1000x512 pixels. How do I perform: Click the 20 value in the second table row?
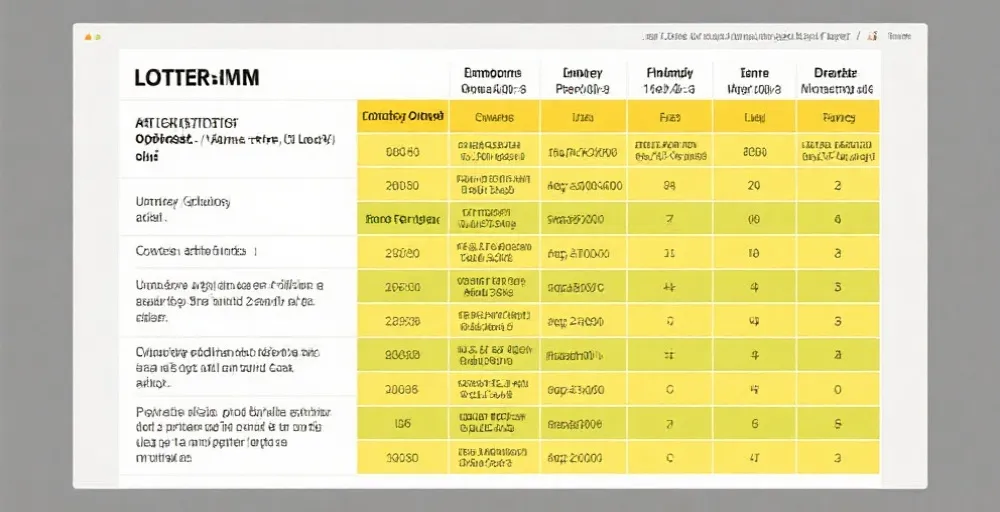tap(754, 186)
